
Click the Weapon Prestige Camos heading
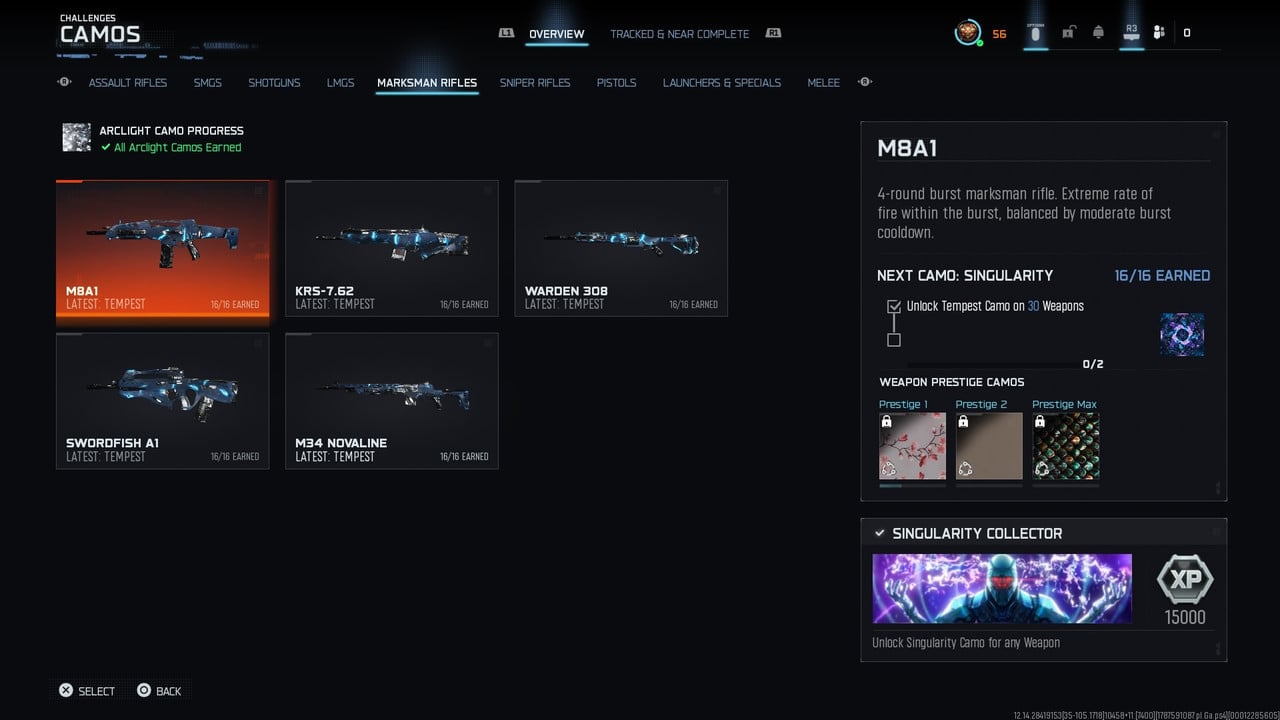click(952, 382)
